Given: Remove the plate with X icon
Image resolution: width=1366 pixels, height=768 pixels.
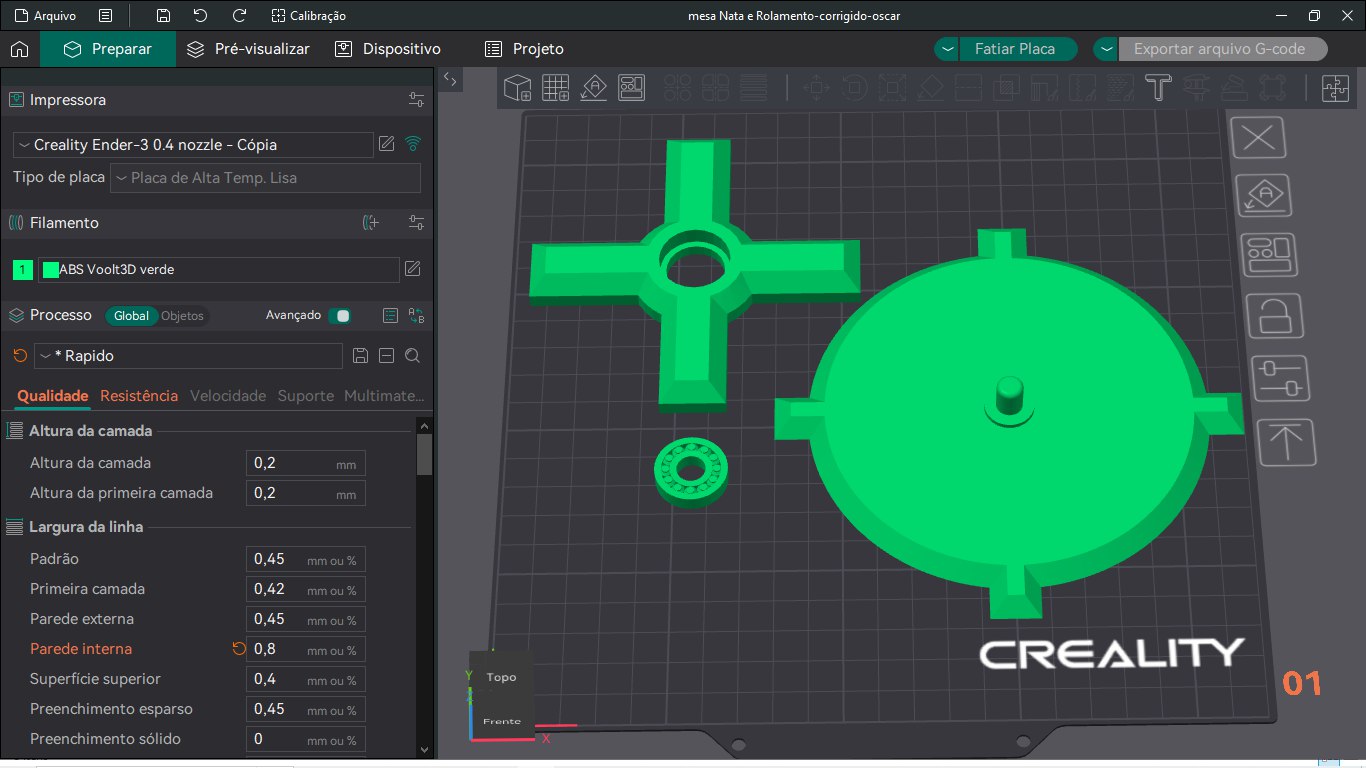Looking at the screenshot, I should tap(1258, 137).
